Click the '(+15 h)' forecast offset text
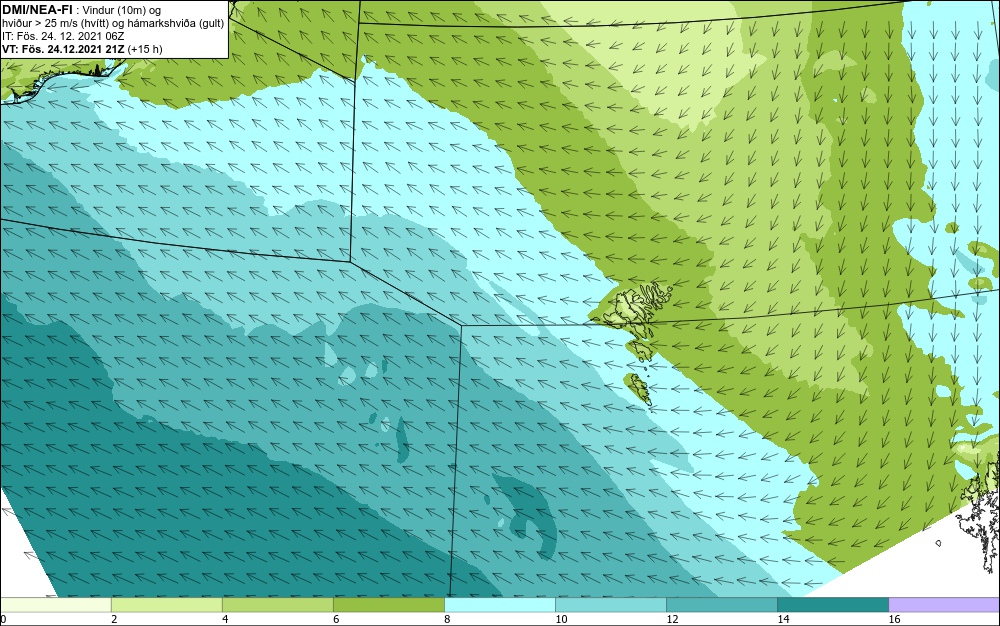The image size is (1000, 626). pos(145,49)
